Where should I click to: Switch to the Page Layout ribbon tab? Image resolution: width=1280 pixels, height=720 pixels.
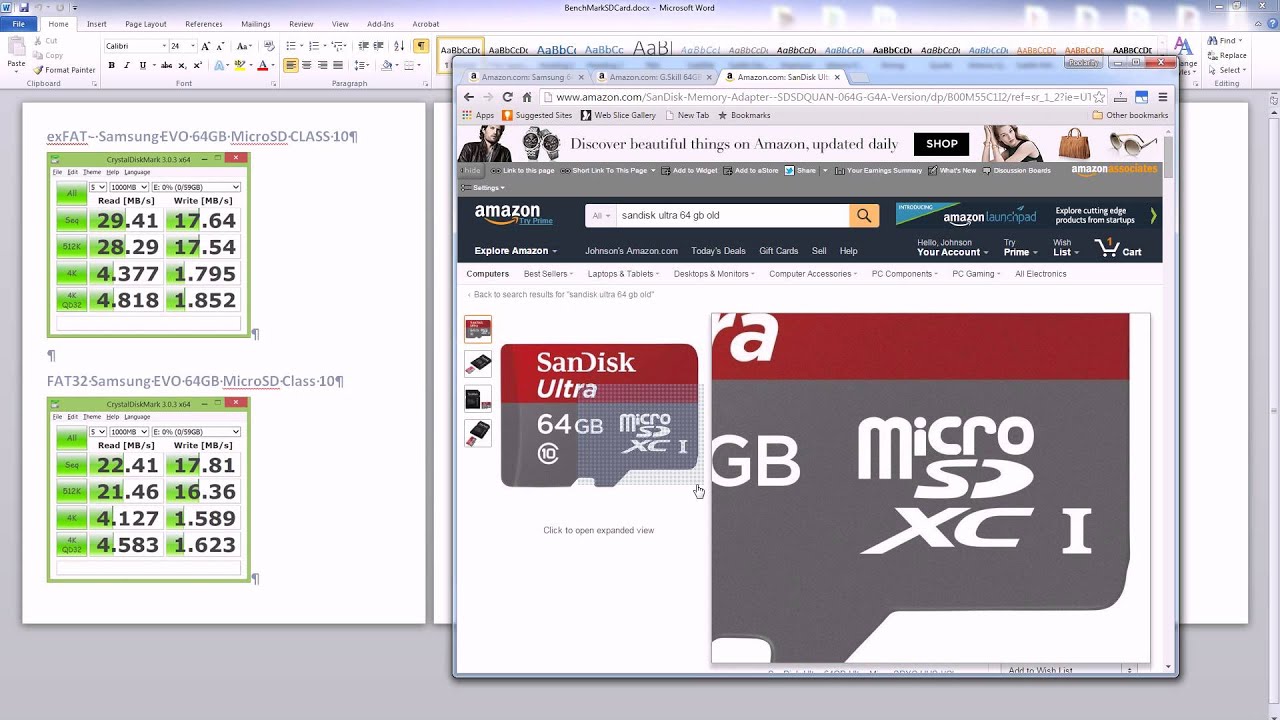coord(146,24)
